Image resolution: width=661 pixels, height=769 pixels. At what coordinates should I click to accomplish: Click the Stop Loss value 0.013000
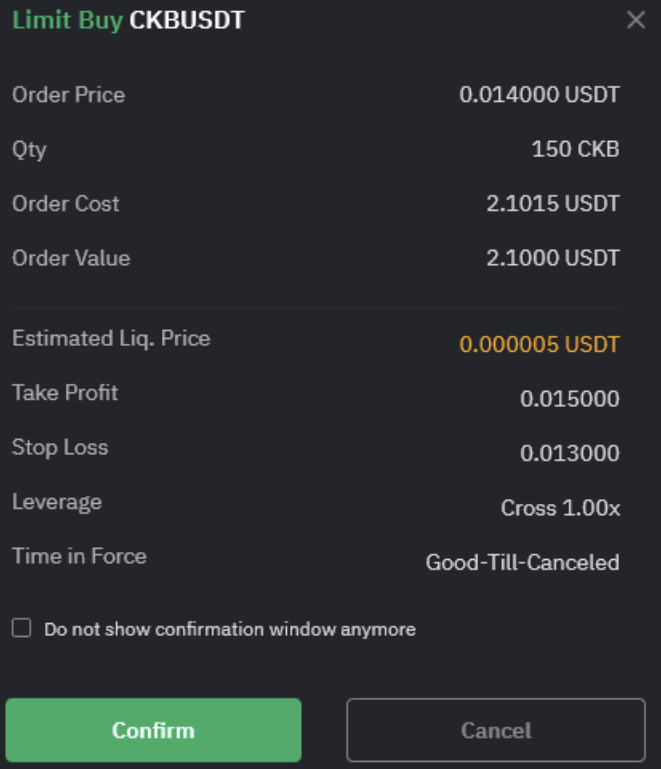[570, 453]
